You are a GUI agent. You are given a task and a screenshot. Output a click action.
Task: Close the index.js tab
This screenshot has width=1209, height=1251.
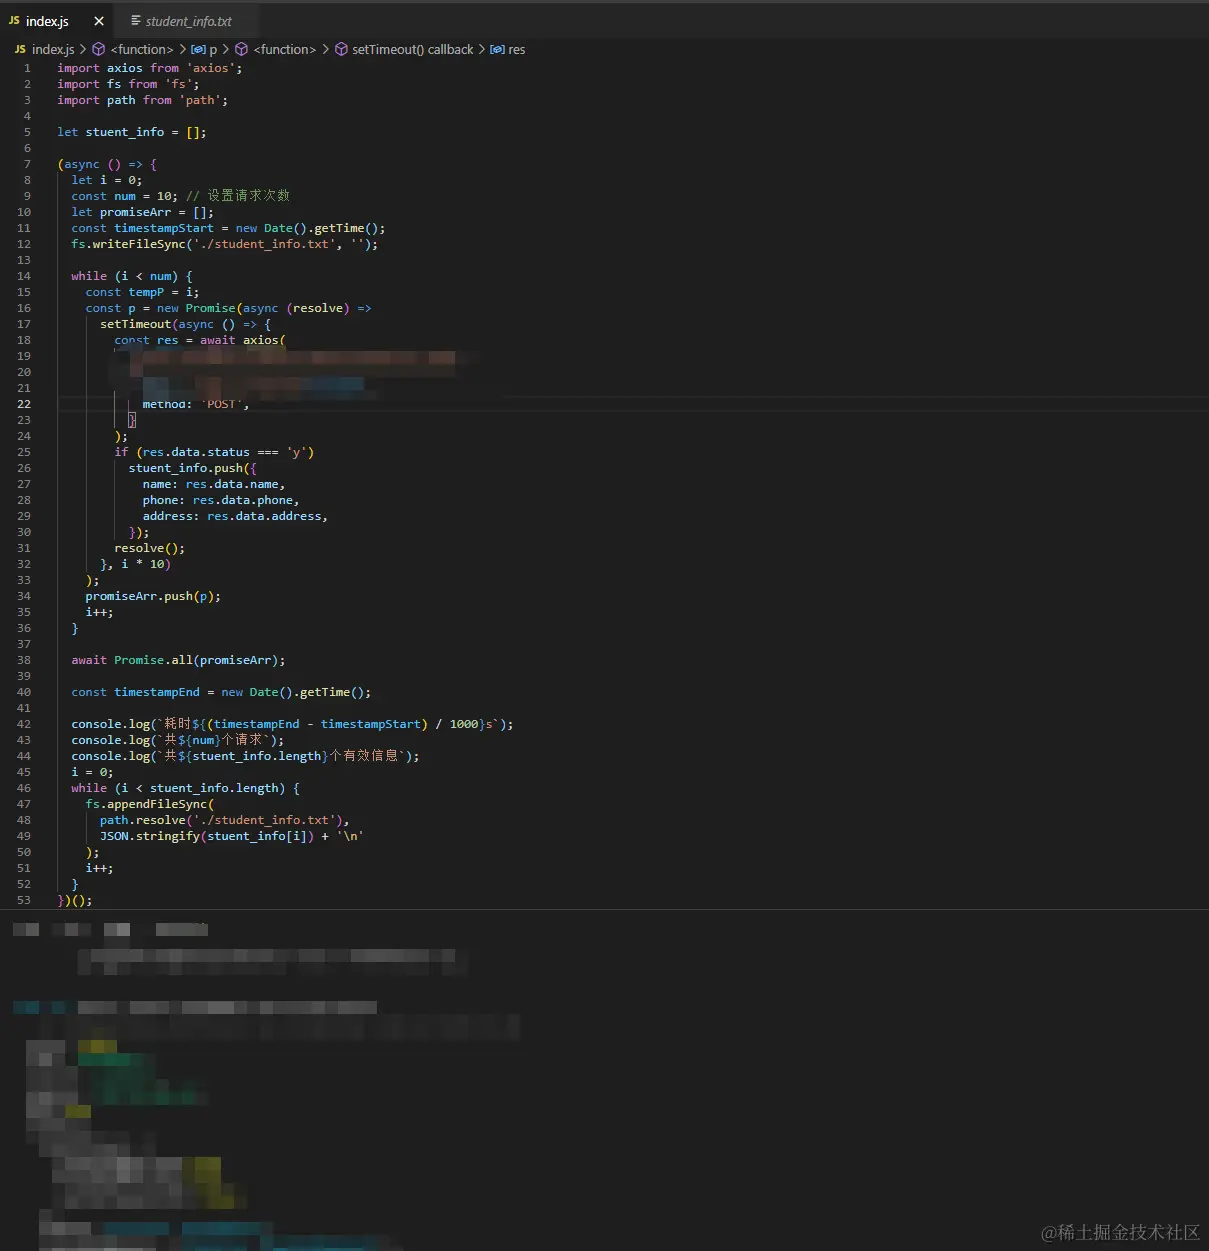tap(98, 21)
